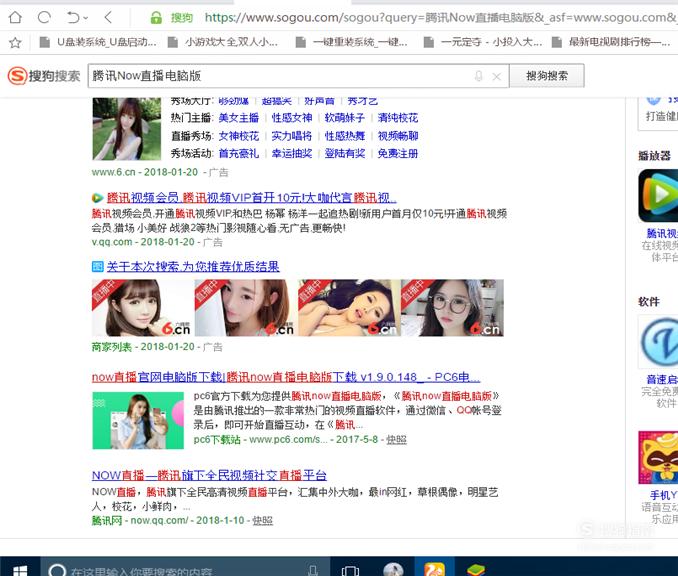This screenshot has height=576, width=678.
Task: Click the taskbar microphone icon
Action: point(313,570)
